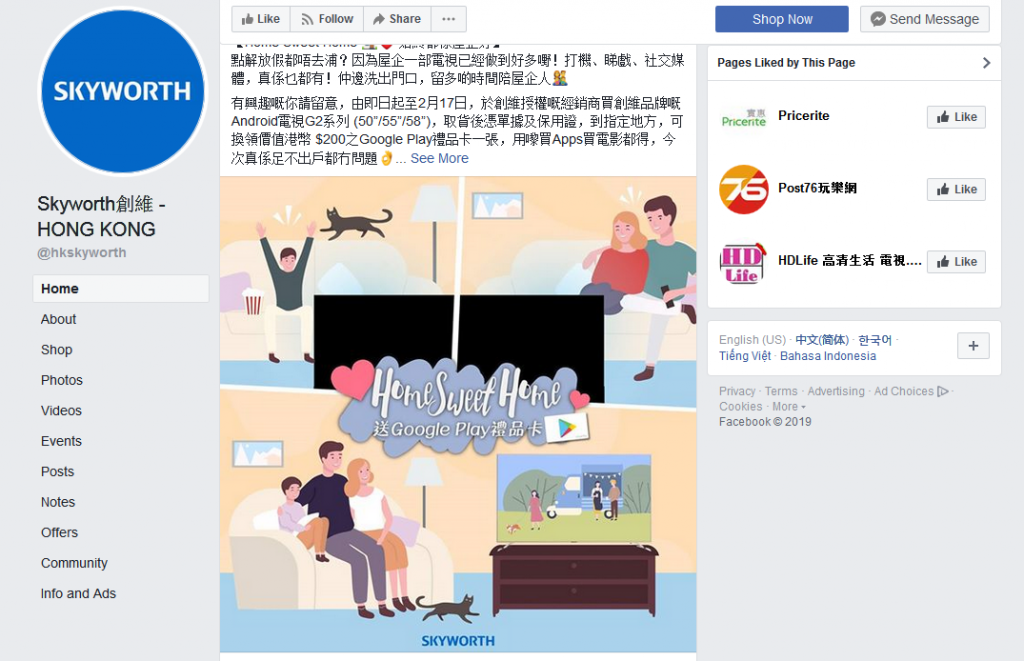Image resolution: width=1024 pixels, height=661 pixels.
Task: Like the Pricerite page
Action: [956, 117]
